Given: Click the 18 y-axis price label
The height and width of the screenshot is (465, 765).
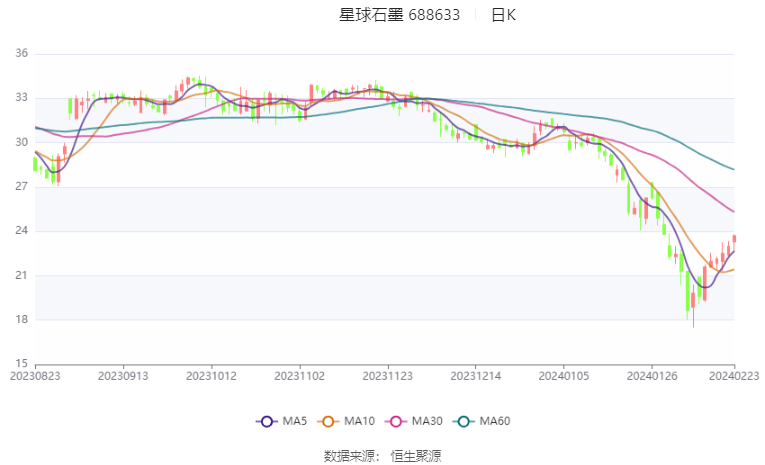Looking at the screenshot, I should coord(21,320).
